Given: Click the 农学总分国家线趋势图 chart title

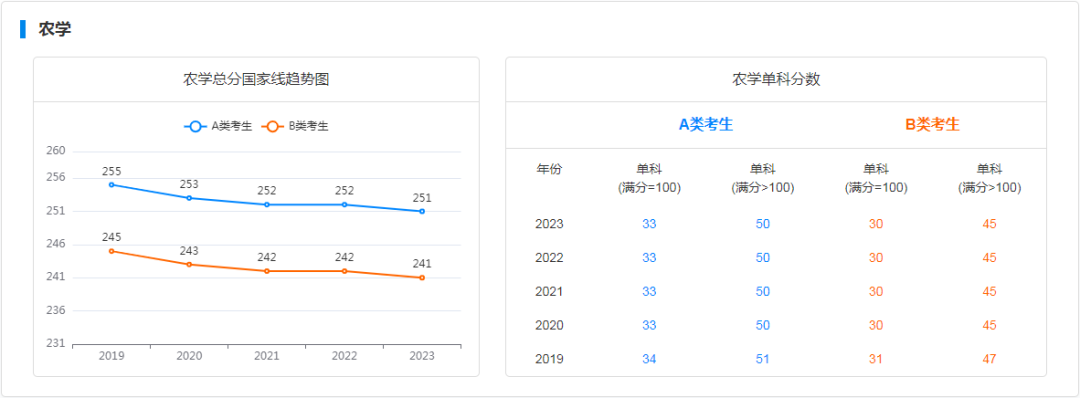Looking at the screenshot, I should tap(256, 79).
